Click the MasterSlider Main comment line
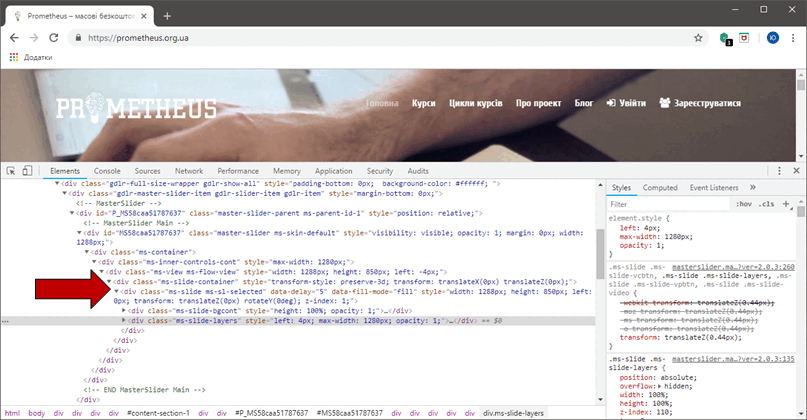This screenshot has height=420, width=807. pos(136,223)
